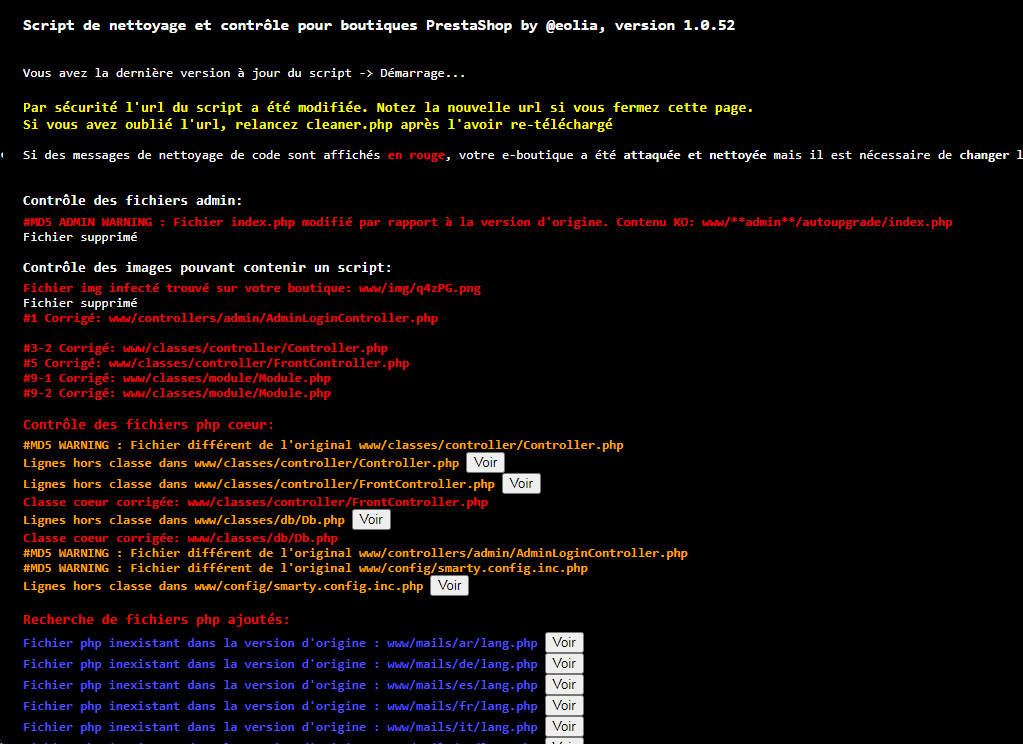View www/mails/it/lang.php with Voir button
The image size is (1023, 744).
point(564,726)
